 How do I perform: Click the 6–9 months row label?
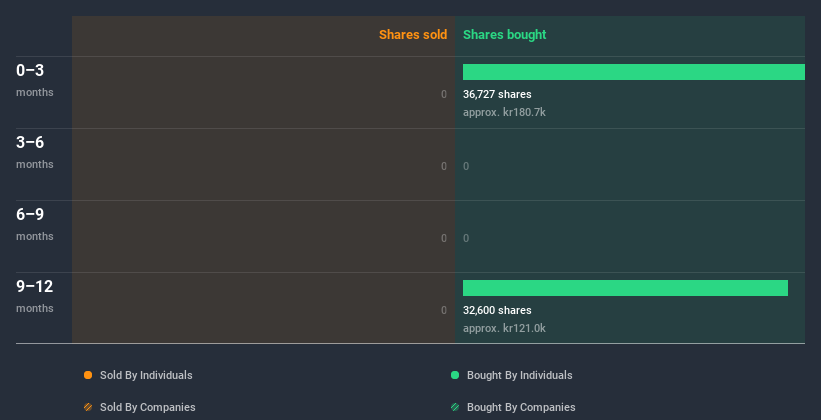point(35,224)
